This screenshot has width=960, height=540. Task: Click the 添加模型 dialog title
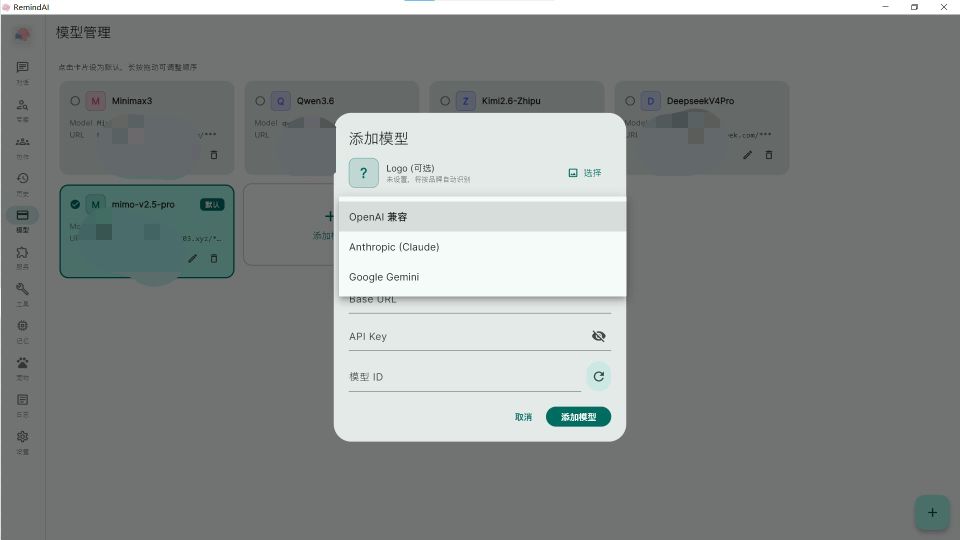[378, 138]
